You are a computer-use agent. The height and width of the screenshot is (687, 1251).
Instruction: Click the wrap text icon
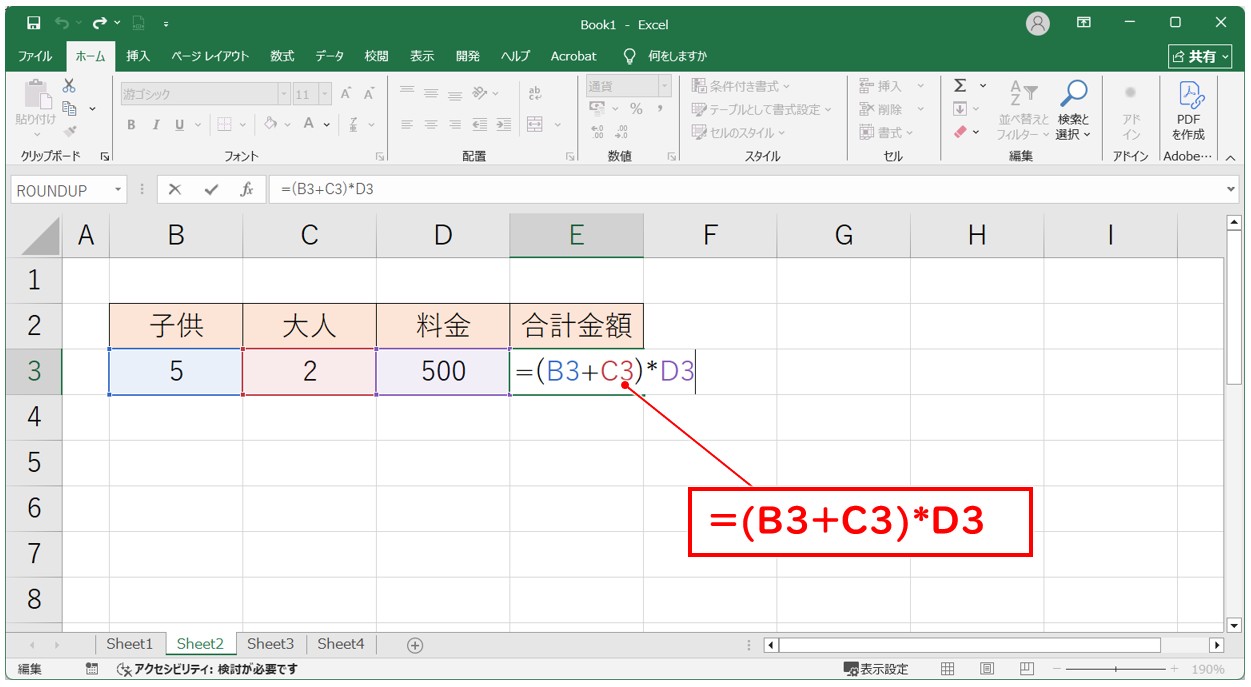(x=534, y=93)
